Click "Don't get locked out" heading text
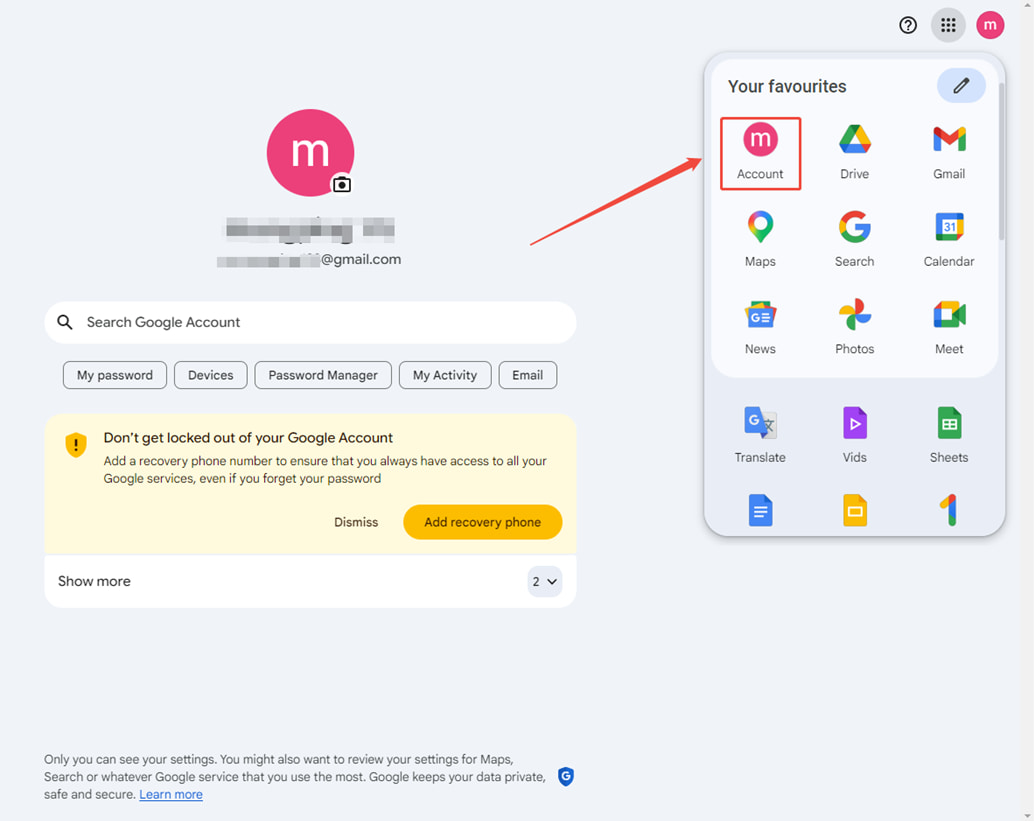Image resolution: width=1034 pixels, height=821 pixels. (x=248, y=438)
